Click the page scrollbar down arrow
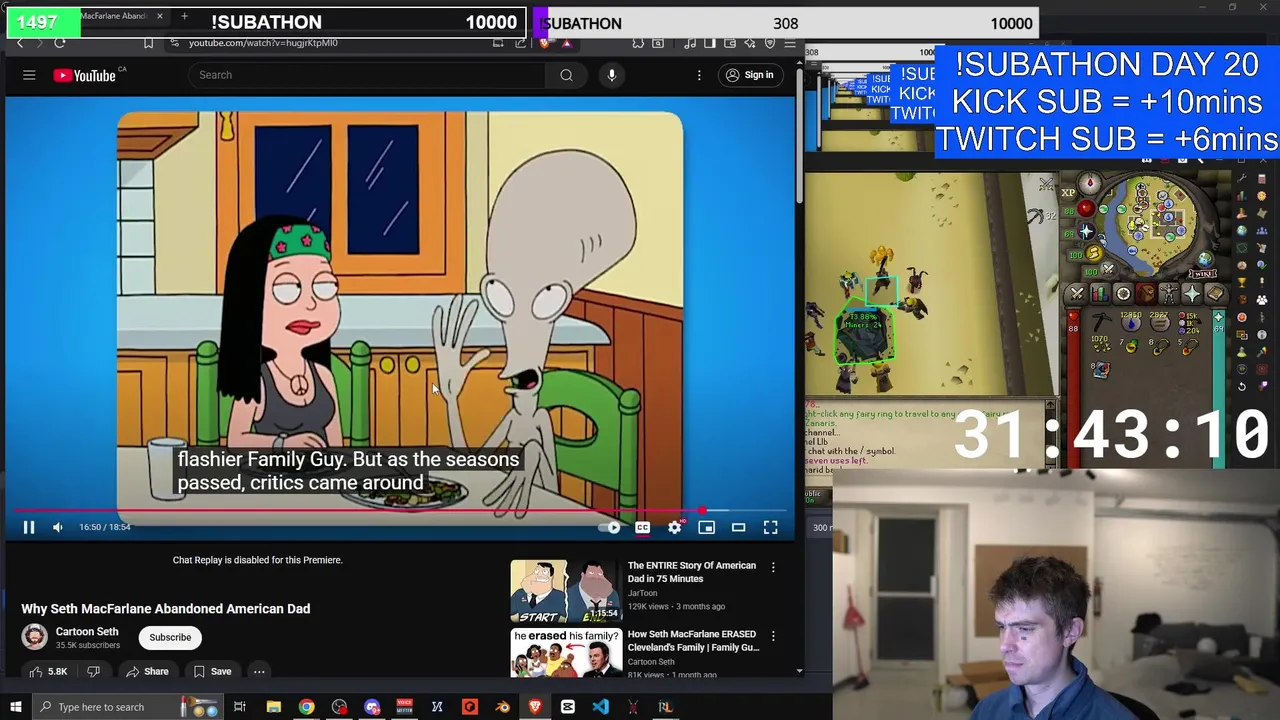The width and height of the screenshot is (1280, 720). click(799, 671)
